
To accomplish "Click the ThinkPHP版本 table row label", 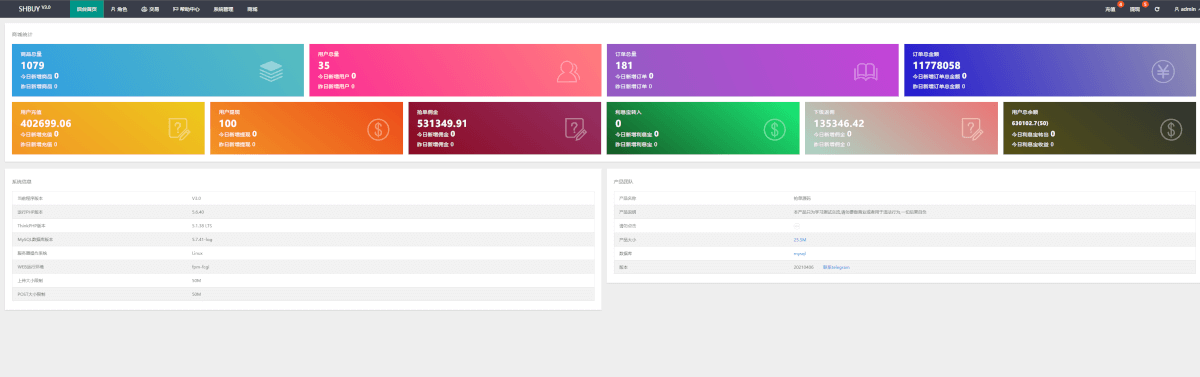I will coord(31,226).
